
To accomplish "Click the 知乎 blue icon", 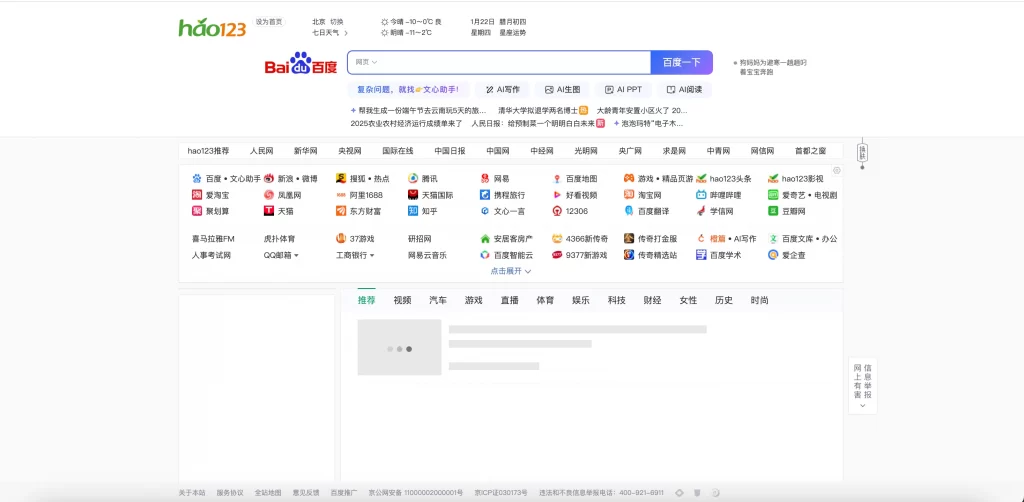I will (x=413, y=211).
